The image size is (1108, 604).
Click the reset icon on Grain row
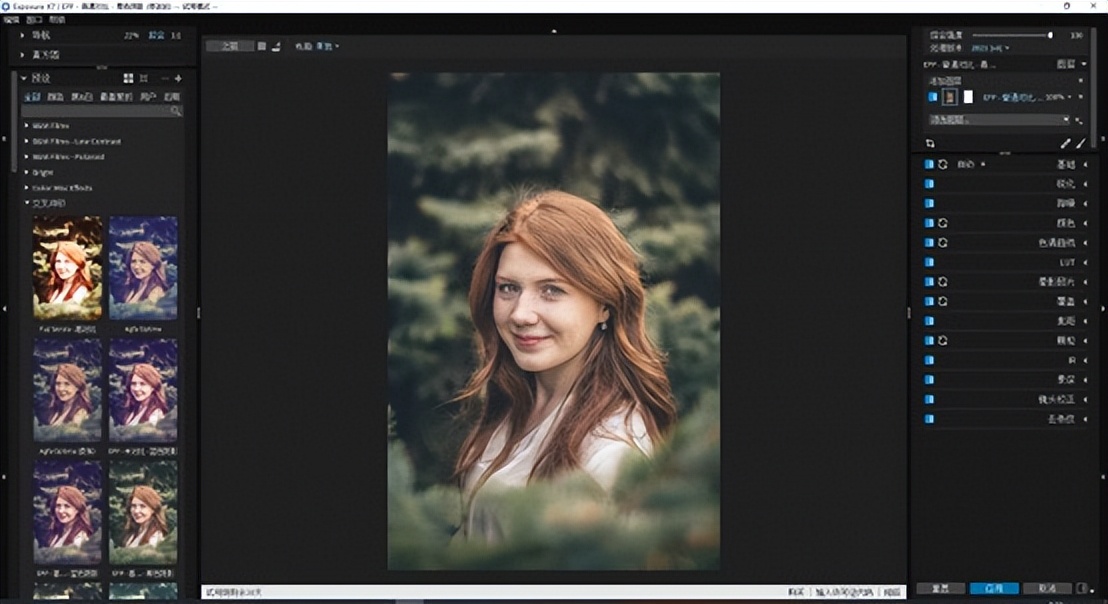[943, 340]
